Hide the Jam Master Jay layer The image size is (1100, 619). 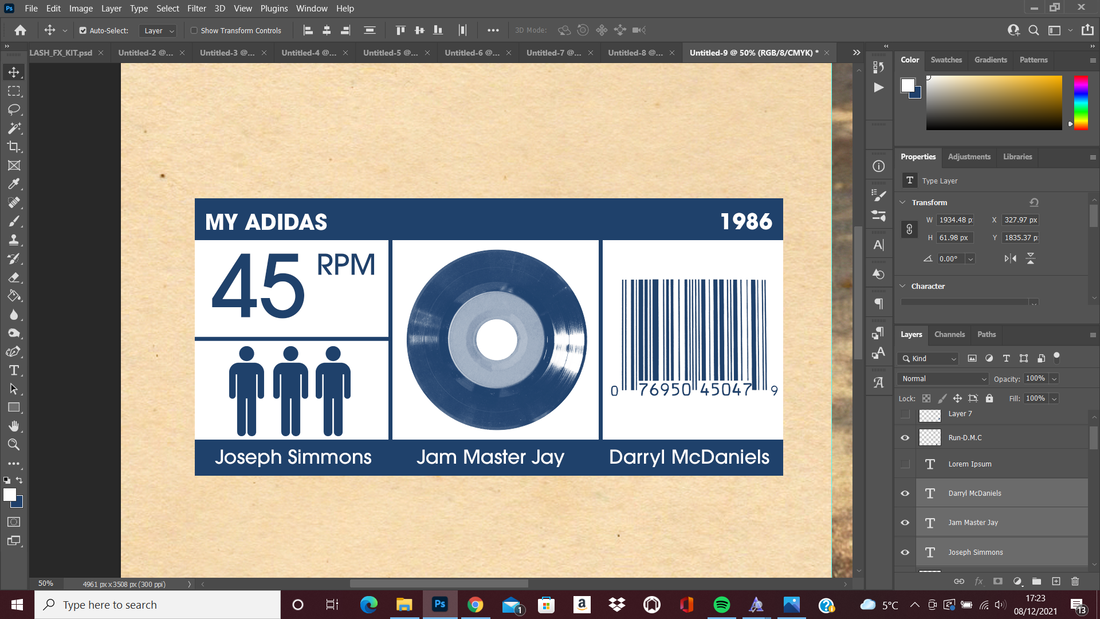pos(905,523)
